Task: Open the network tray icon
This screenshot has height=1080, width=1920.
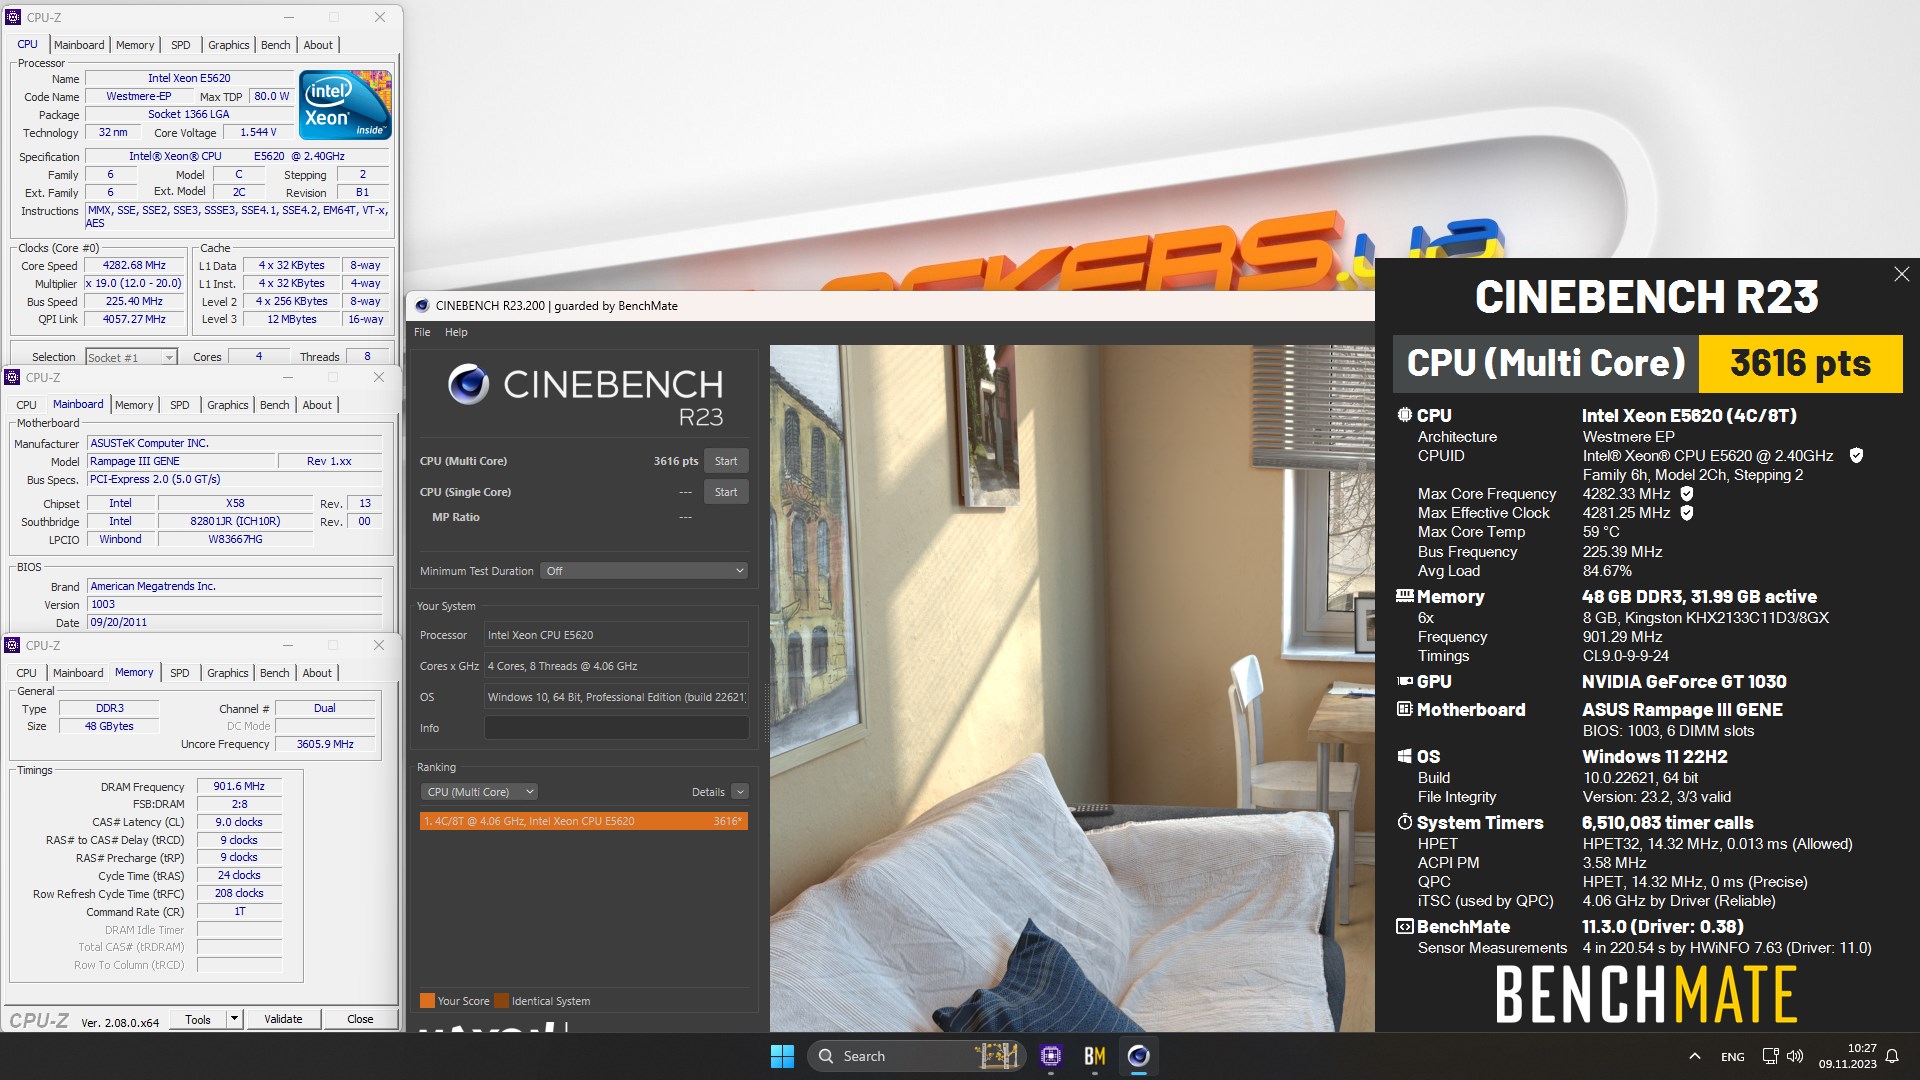Action: point(1770,1056)
